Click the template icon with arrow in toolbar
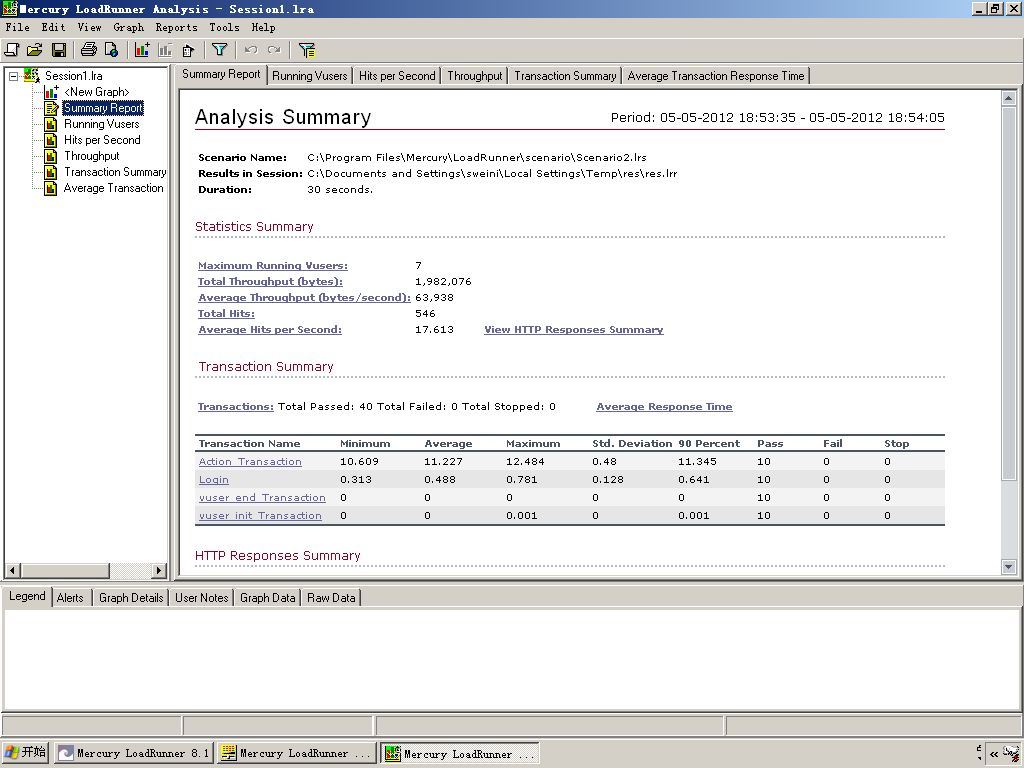The height and width of the screenshot is (768, 1024). point(189,50)
